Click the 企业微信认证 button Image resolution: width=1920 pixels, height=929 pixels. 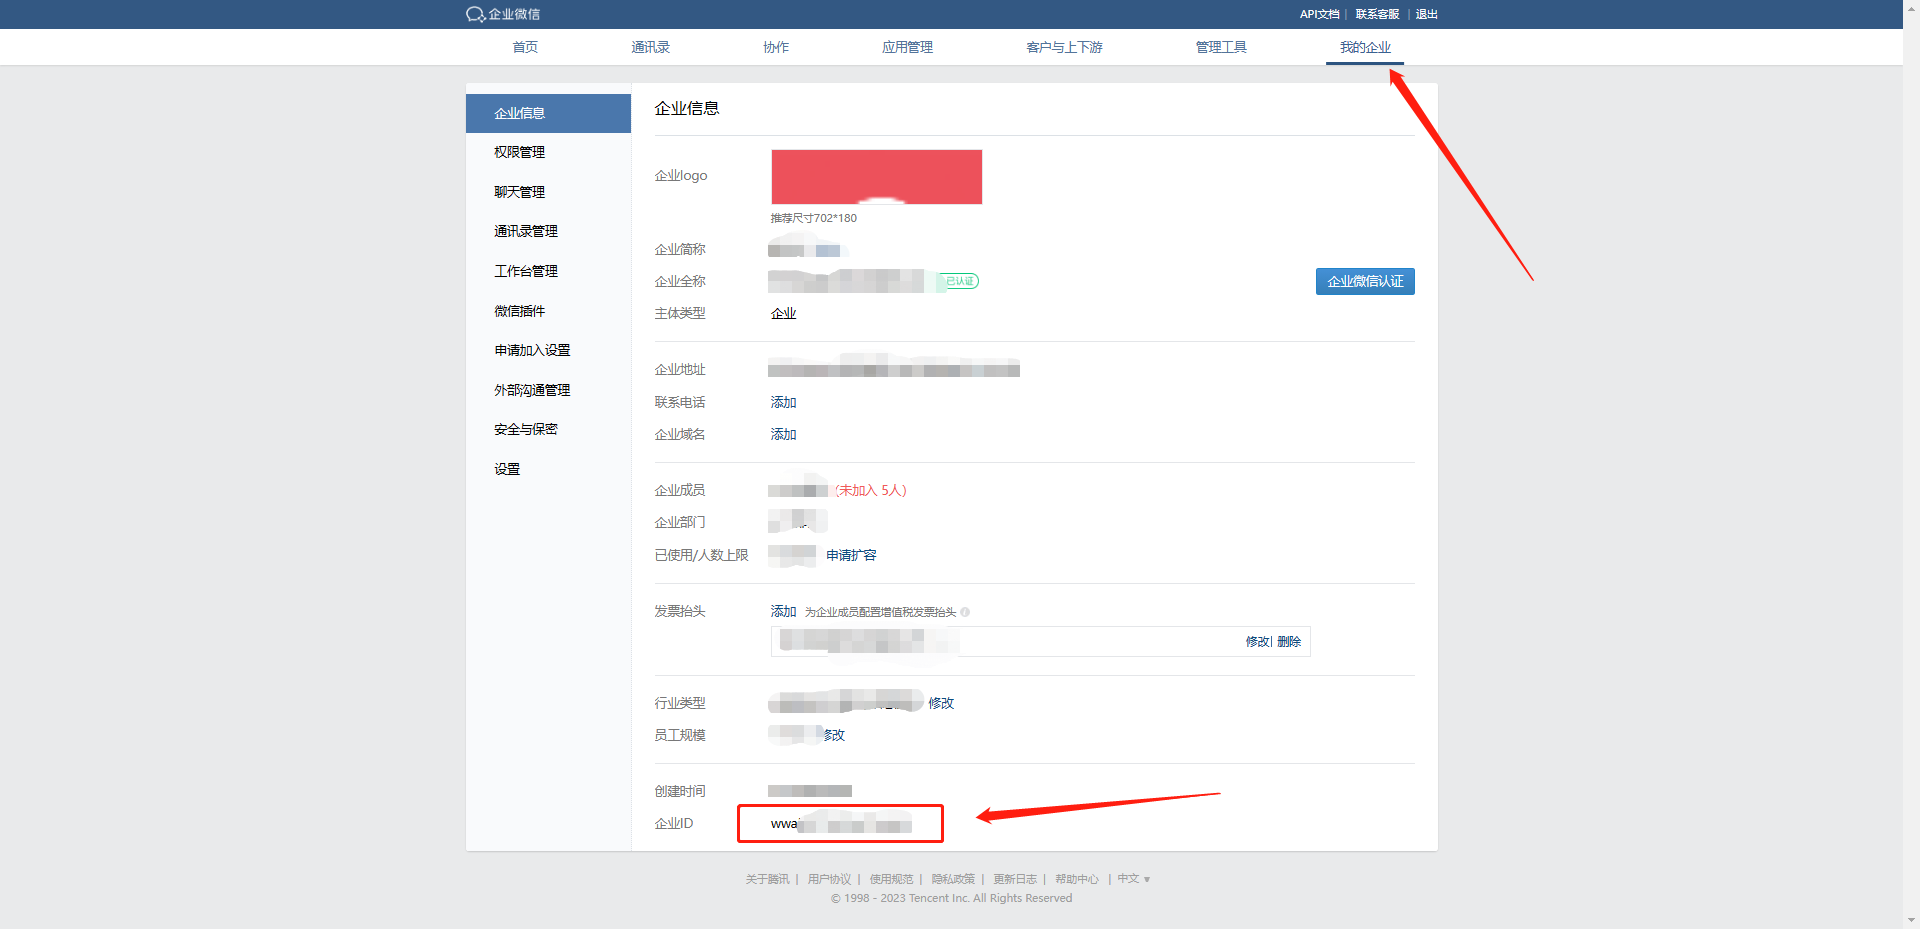pyautogui.click(x=1365, y=282)
